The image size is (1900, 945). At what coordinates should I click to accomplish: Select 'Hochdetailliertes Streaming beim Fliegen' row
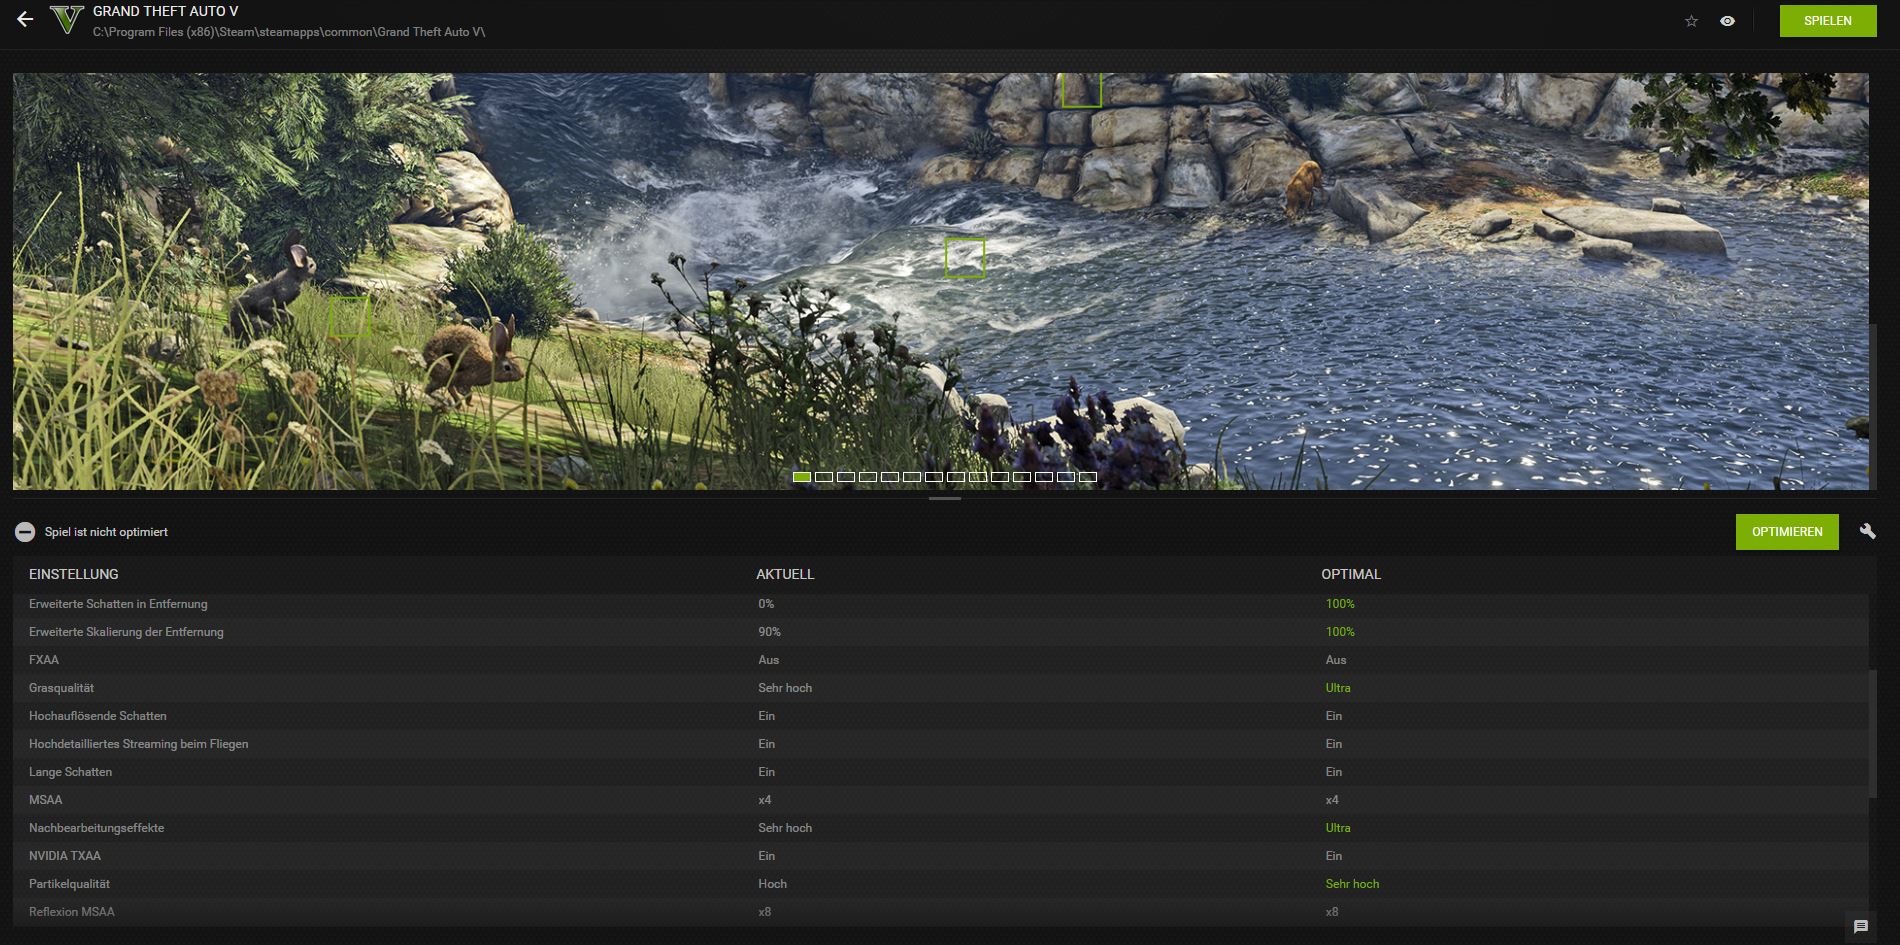point(940,744)
